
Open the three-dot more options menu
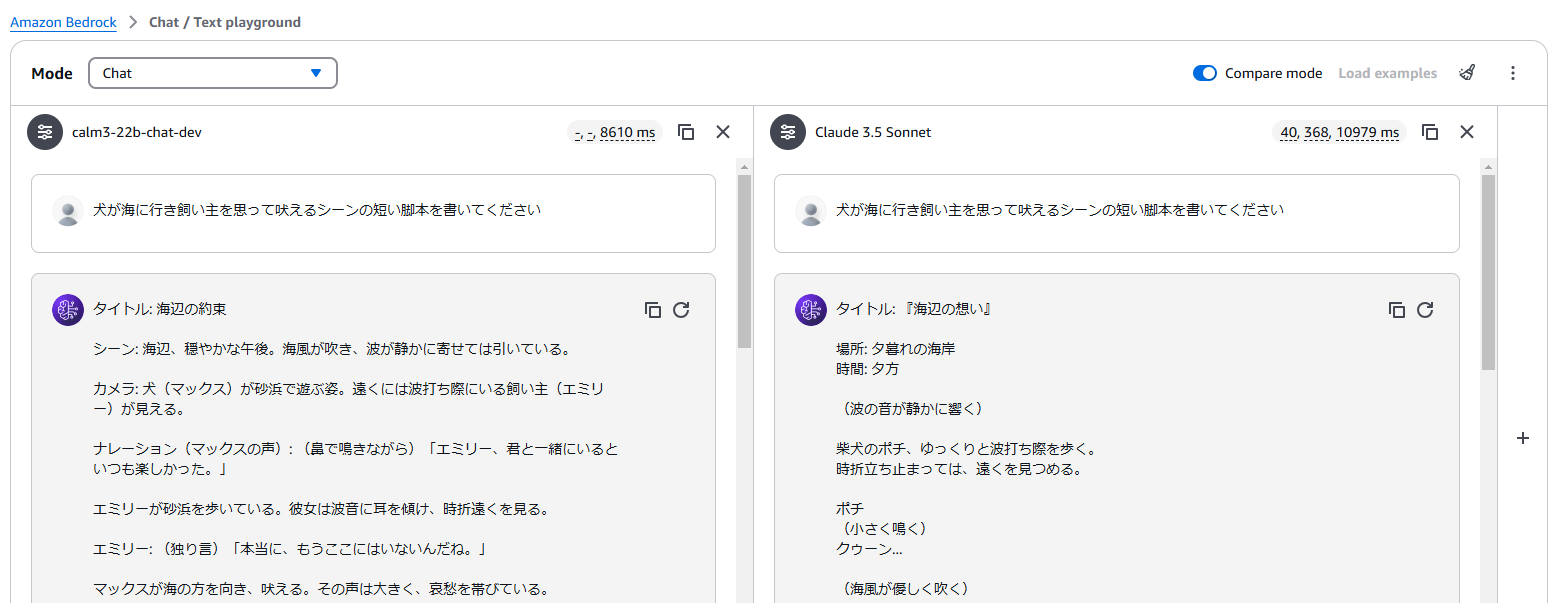click(x=1513, y=73)
